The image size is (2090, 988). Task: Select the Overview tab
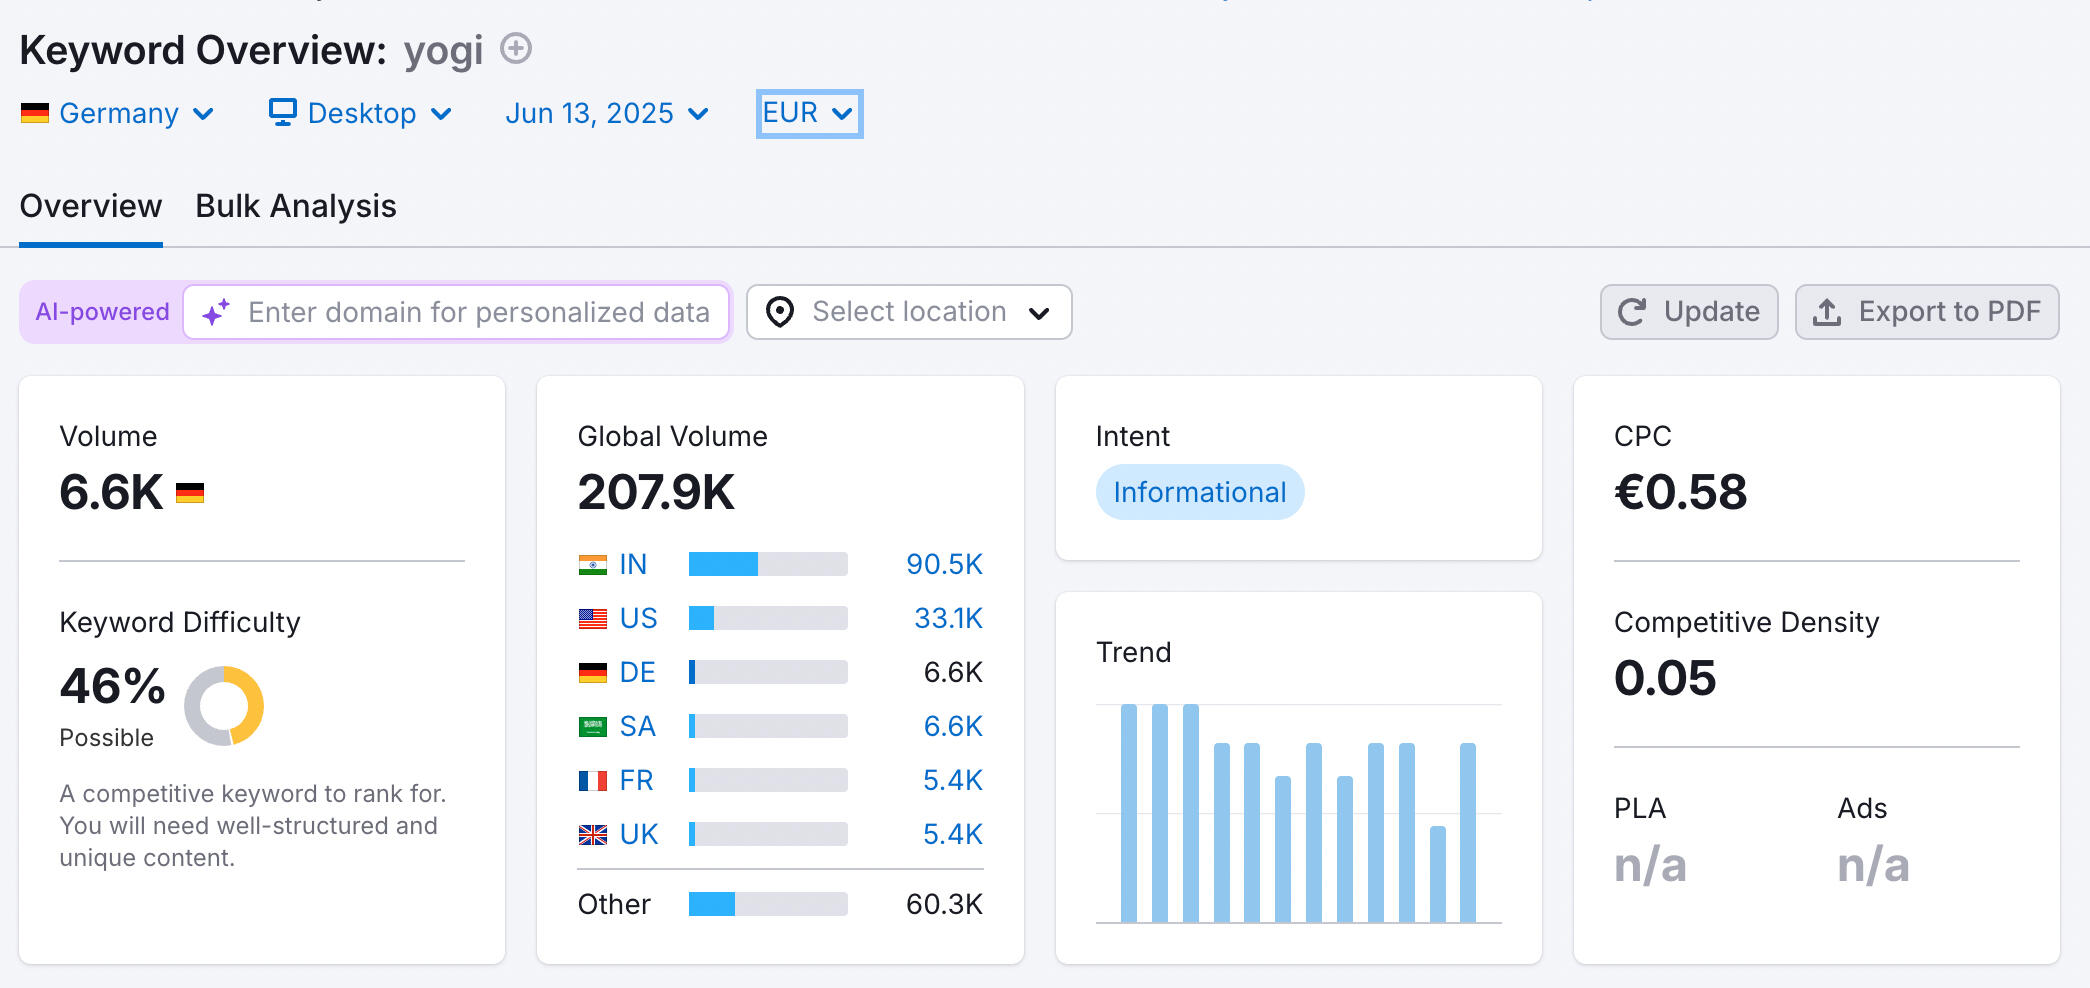tap(91, 206)
